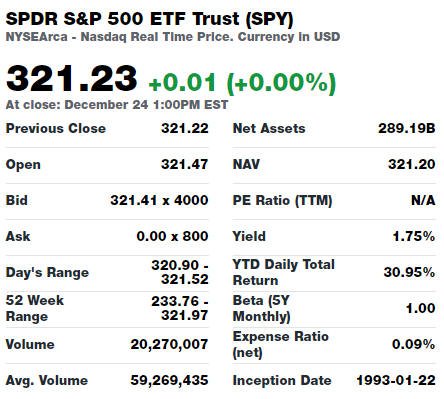Select the Previous Close label

[x=56, y=128]
